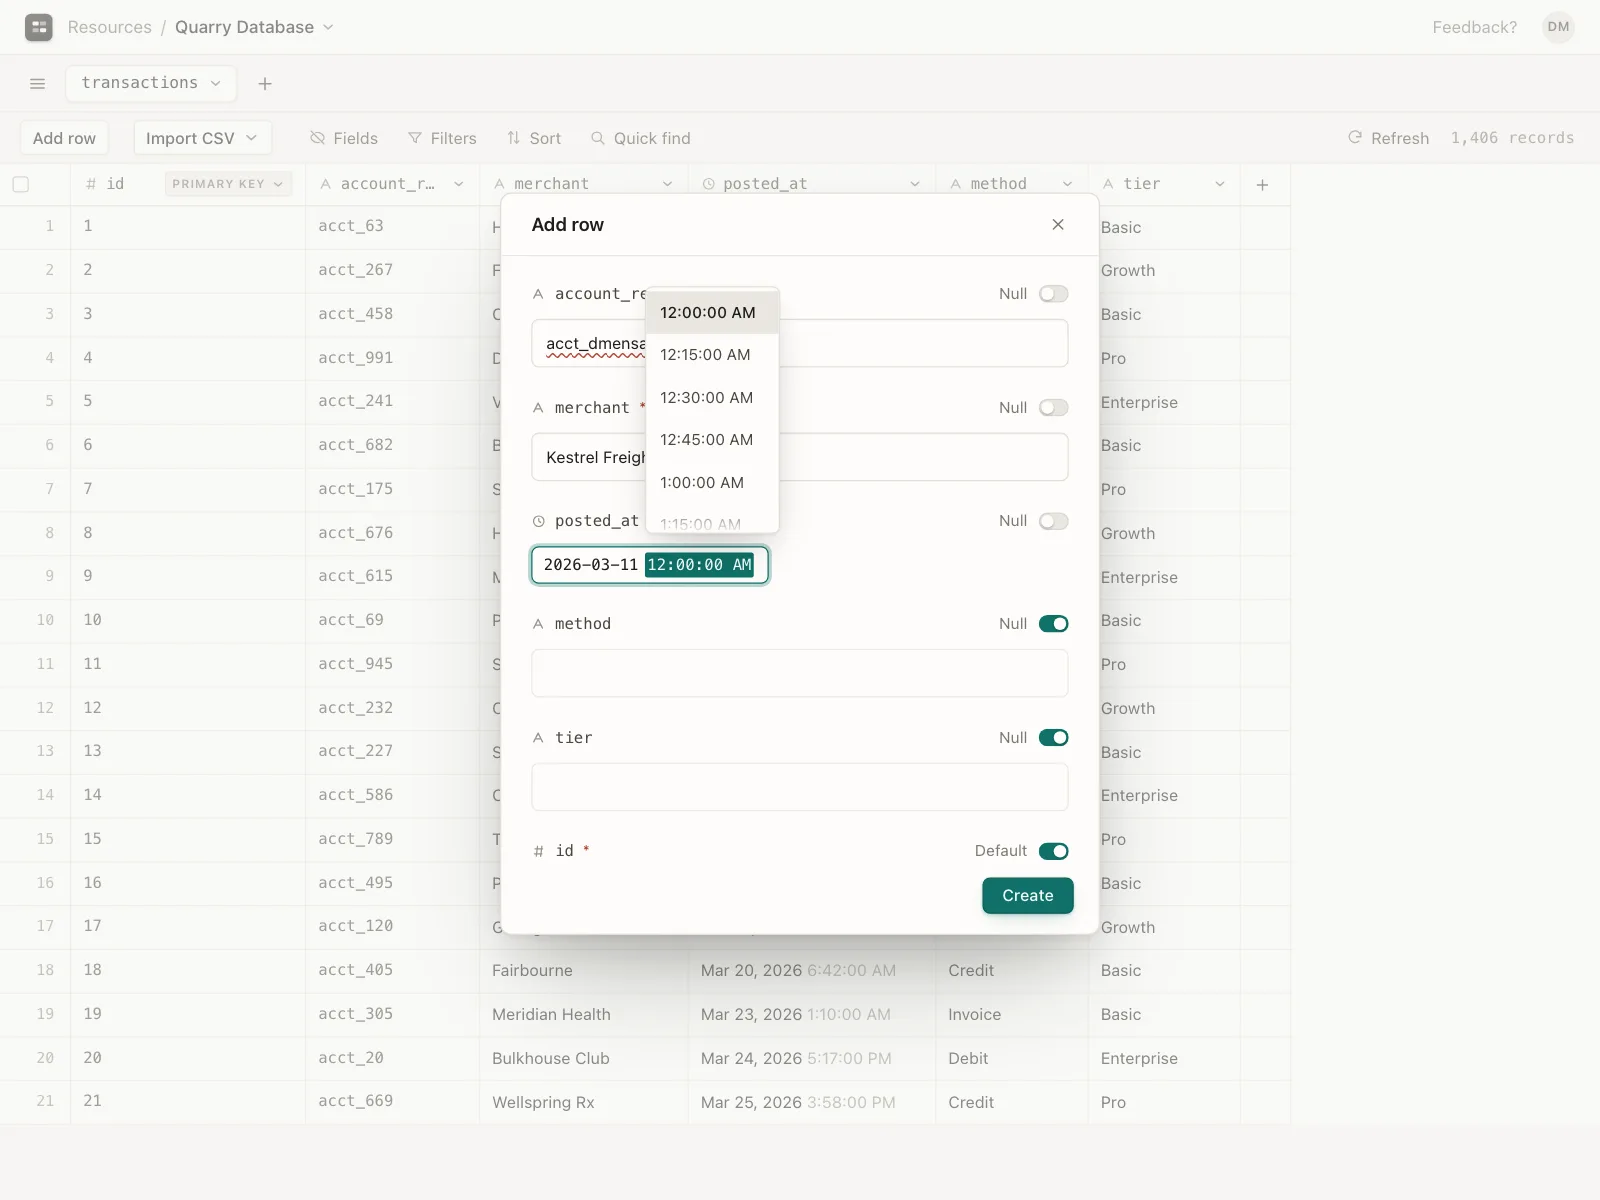The height and width of the screenshot is (1200, 1600).
Task: Click the Quick find magnifier icon
Action: pos(598,138)
